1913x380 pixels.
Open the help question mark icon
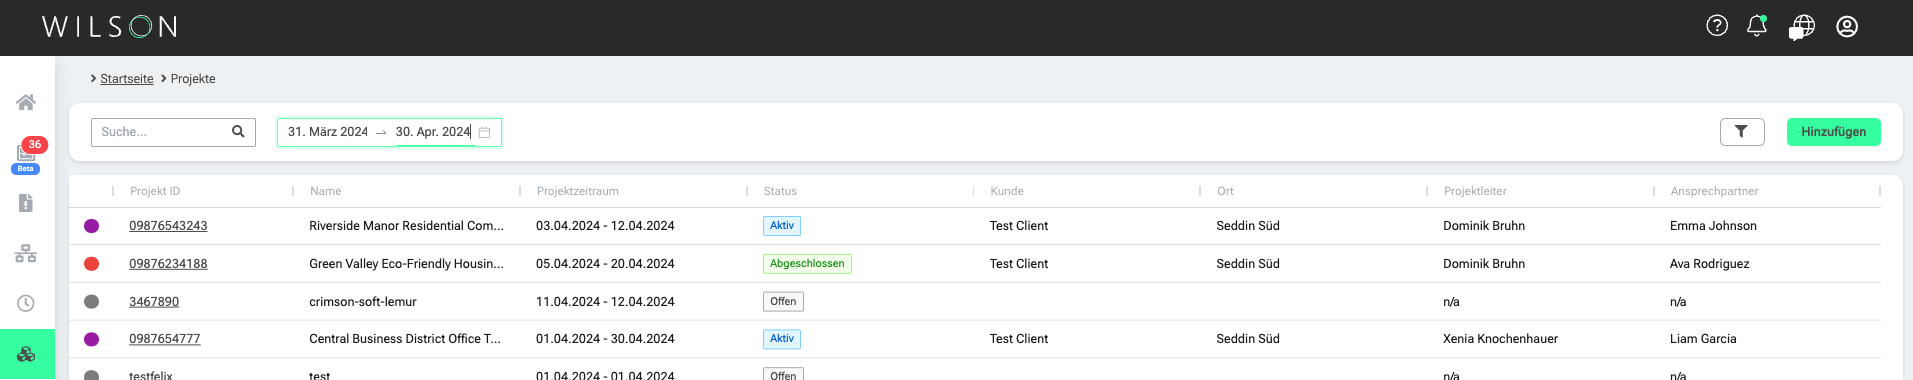pos(1717,26)
